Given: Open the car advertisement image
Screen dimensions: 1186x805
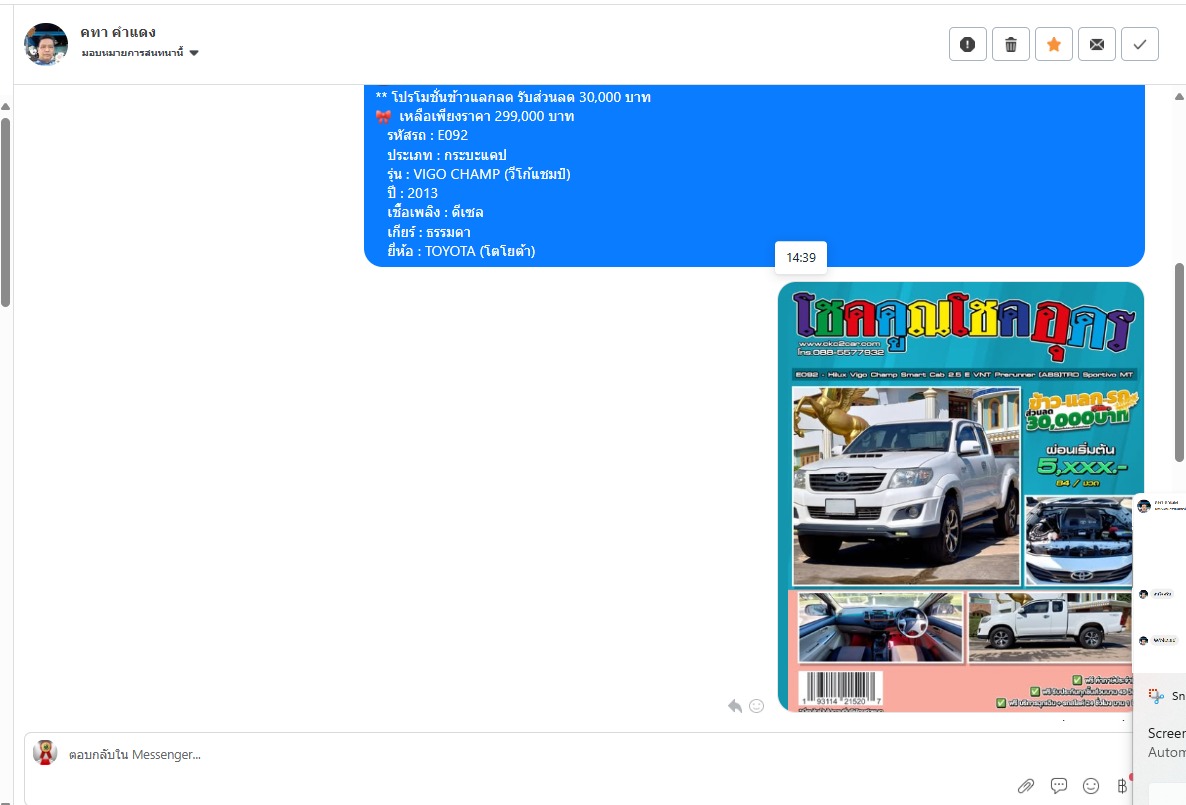Looking at the screenshot, I should pyautogui.click(x=961, y=496).
